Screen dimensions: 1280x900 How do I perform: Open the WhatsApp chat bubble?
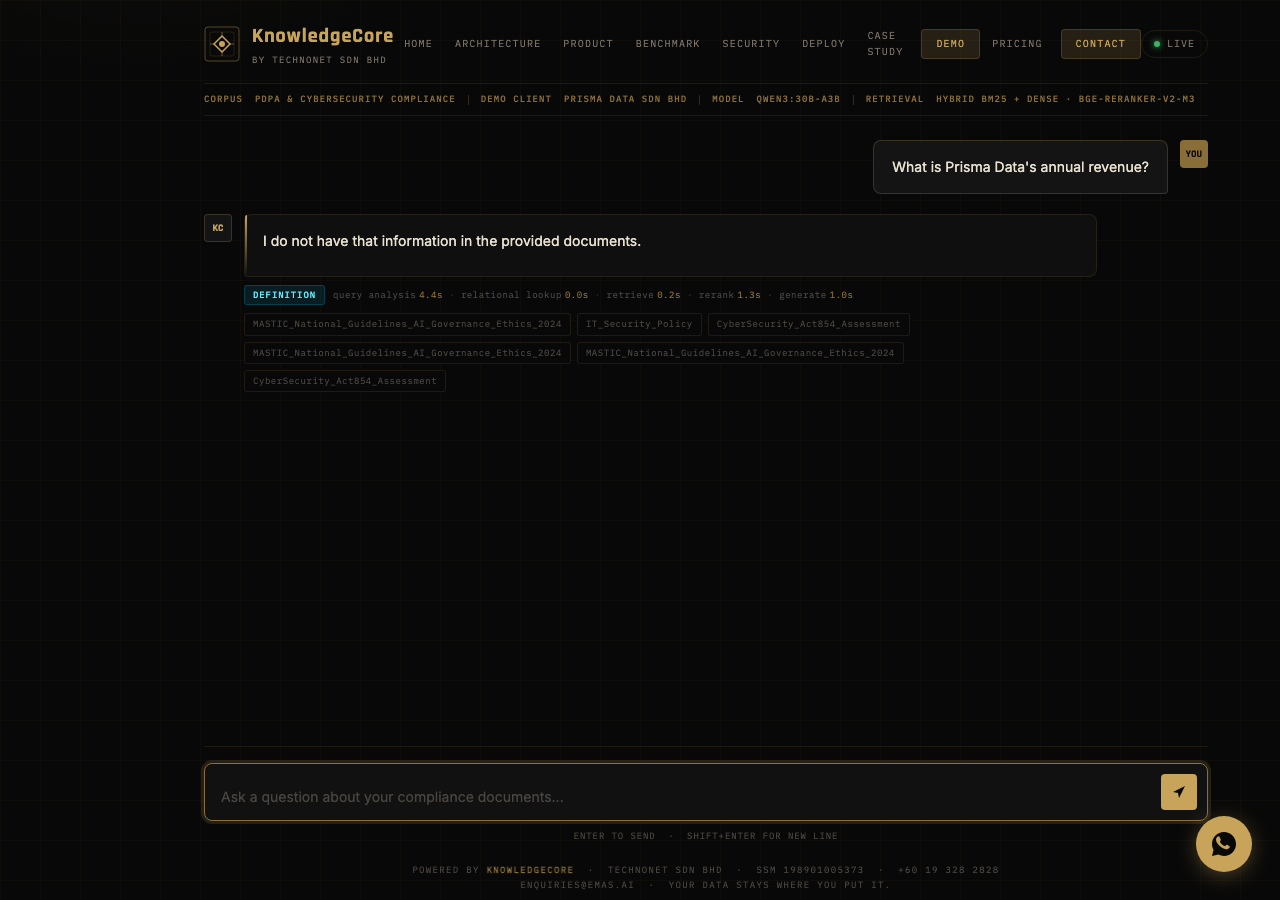[1224, 844]
